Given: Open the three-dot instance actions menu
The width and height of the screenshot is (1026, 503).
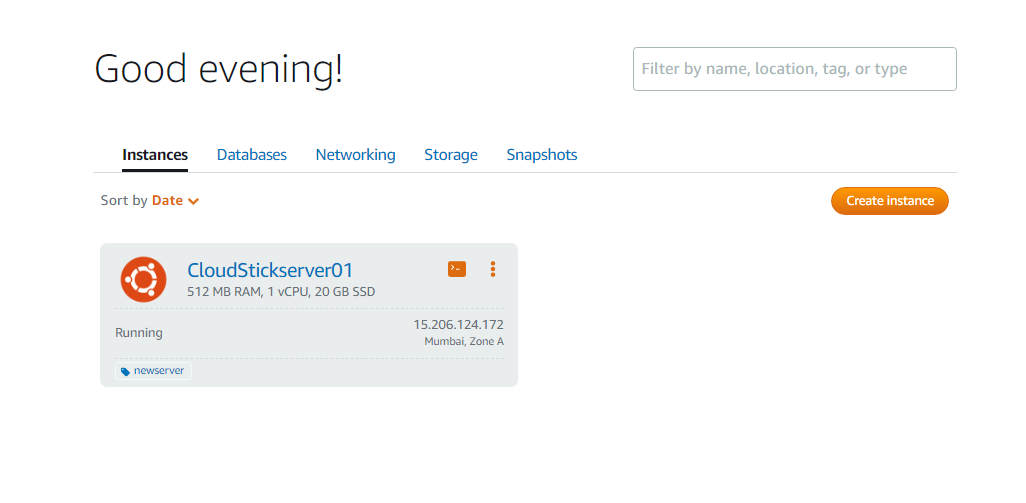Looking at the screenshot, I should tap(493, 269).
